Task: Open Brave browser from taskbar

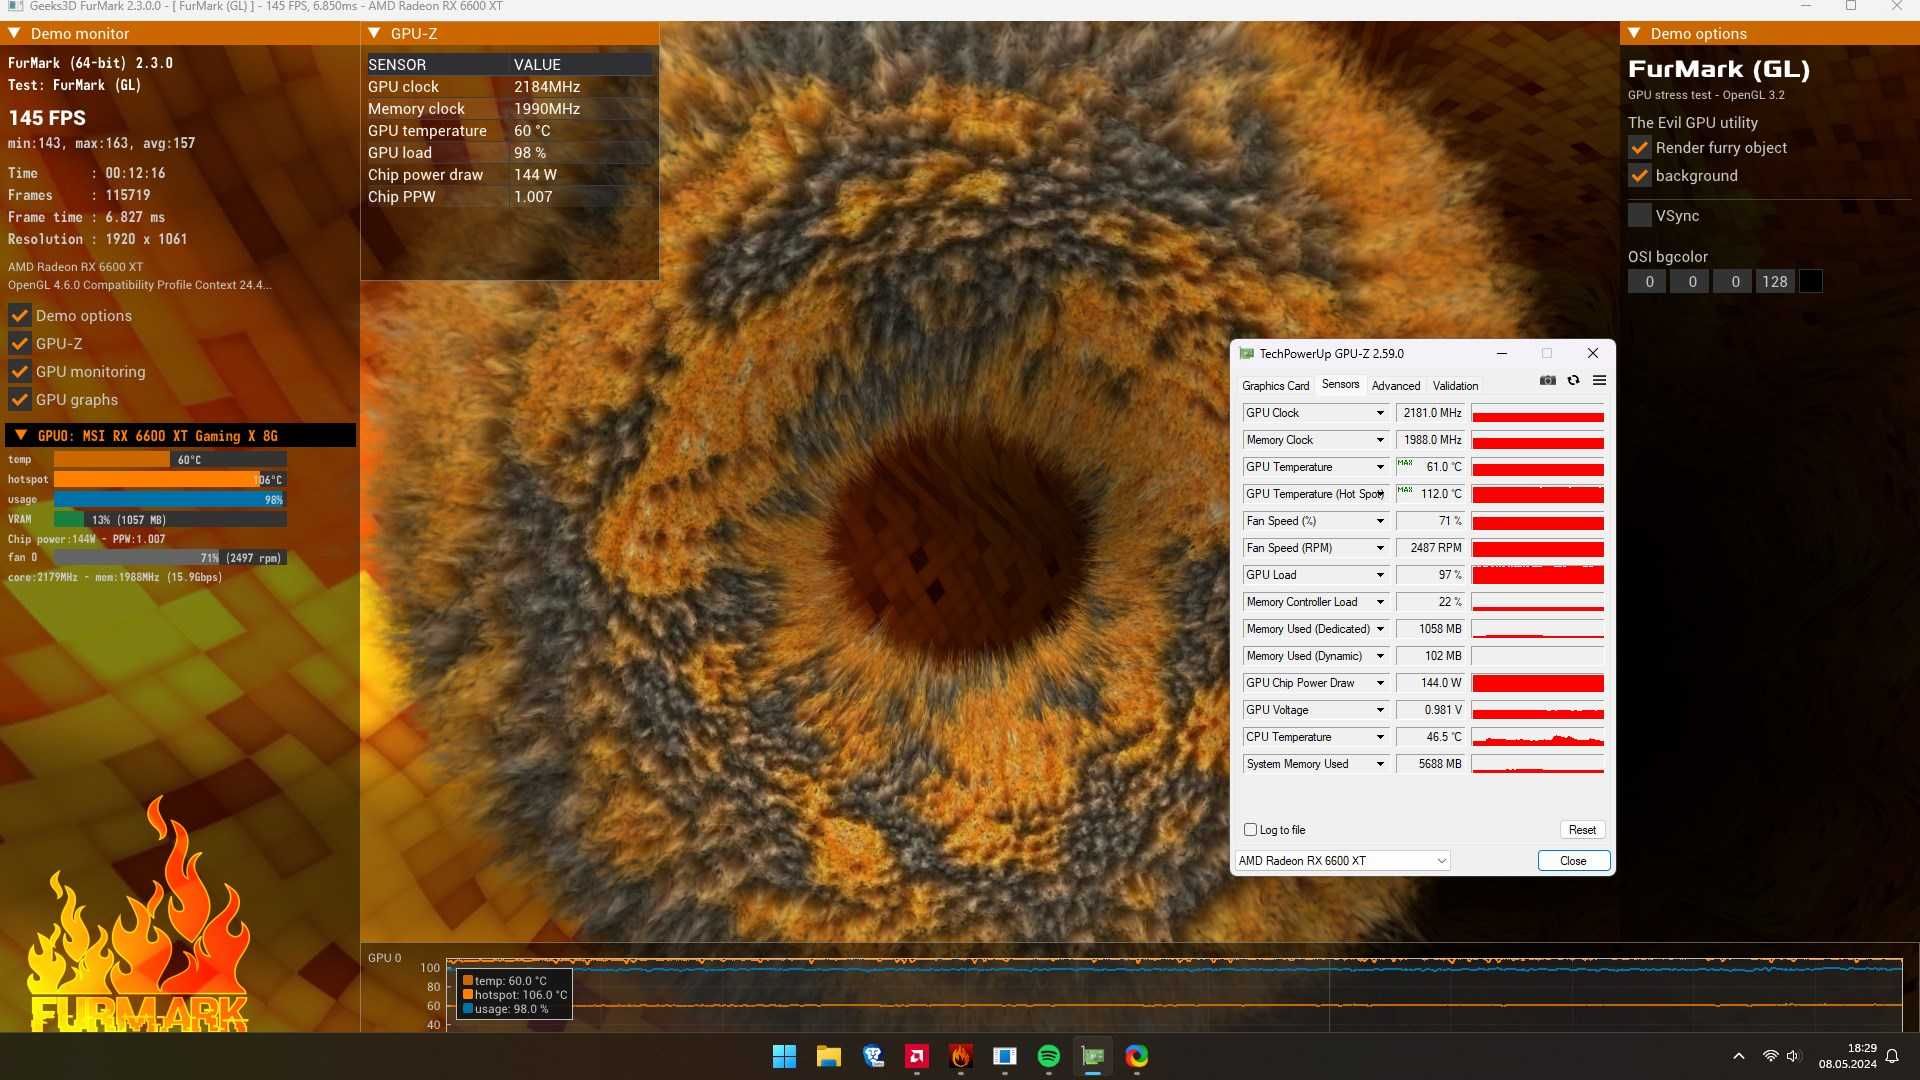Action: 873,1056
